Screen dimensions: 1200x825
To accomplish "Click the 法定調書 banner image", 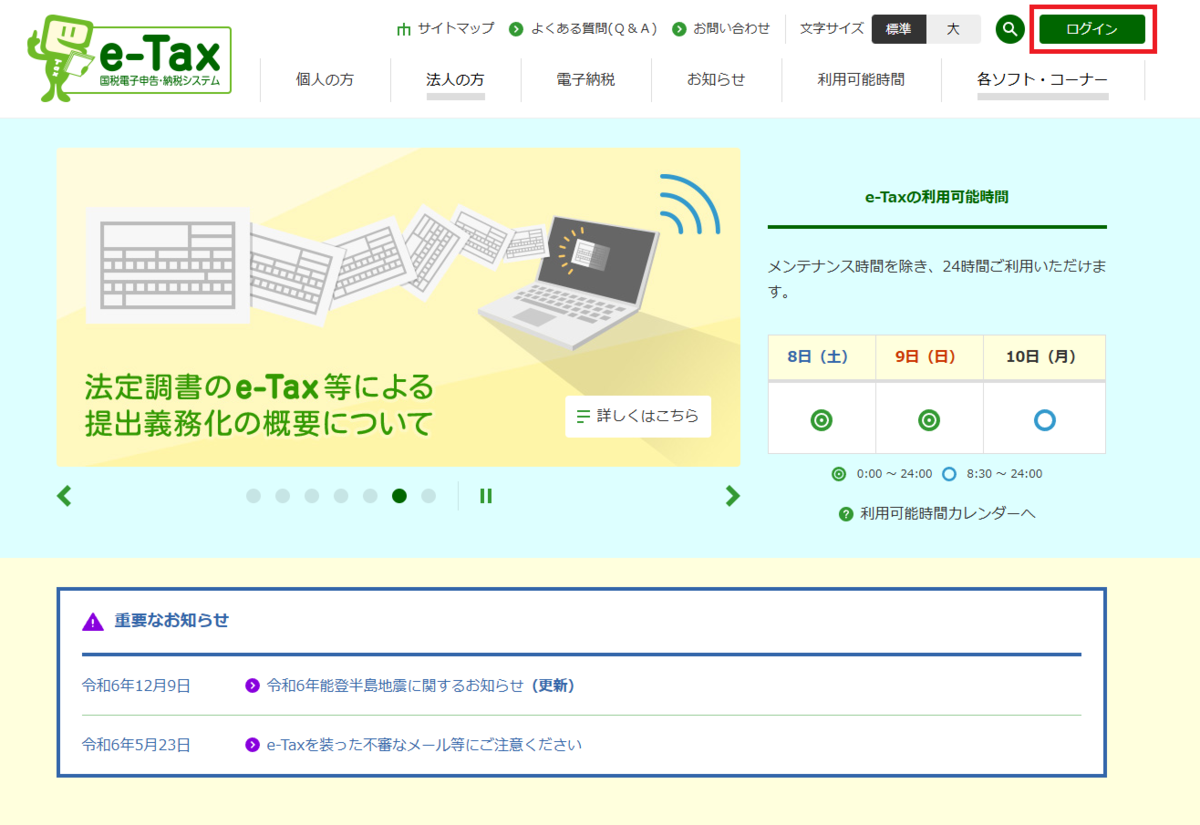I will point(398,308).
